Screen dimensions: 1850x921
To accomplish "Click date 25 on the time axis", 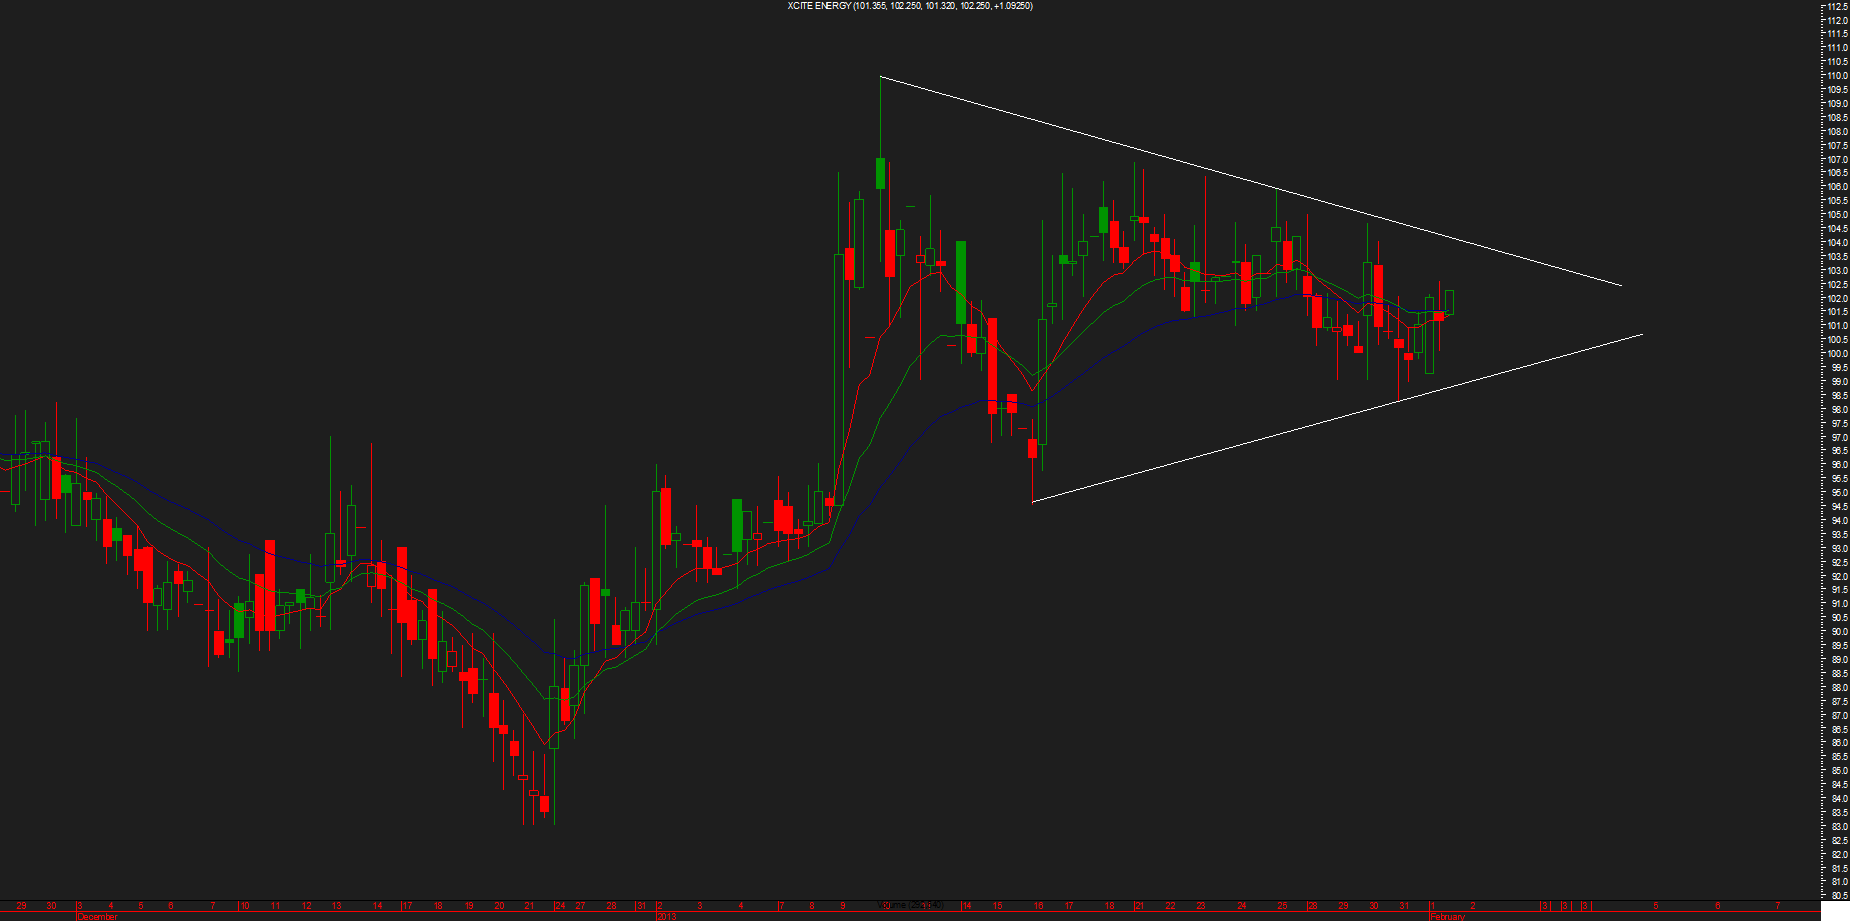I will point(1282,906).
